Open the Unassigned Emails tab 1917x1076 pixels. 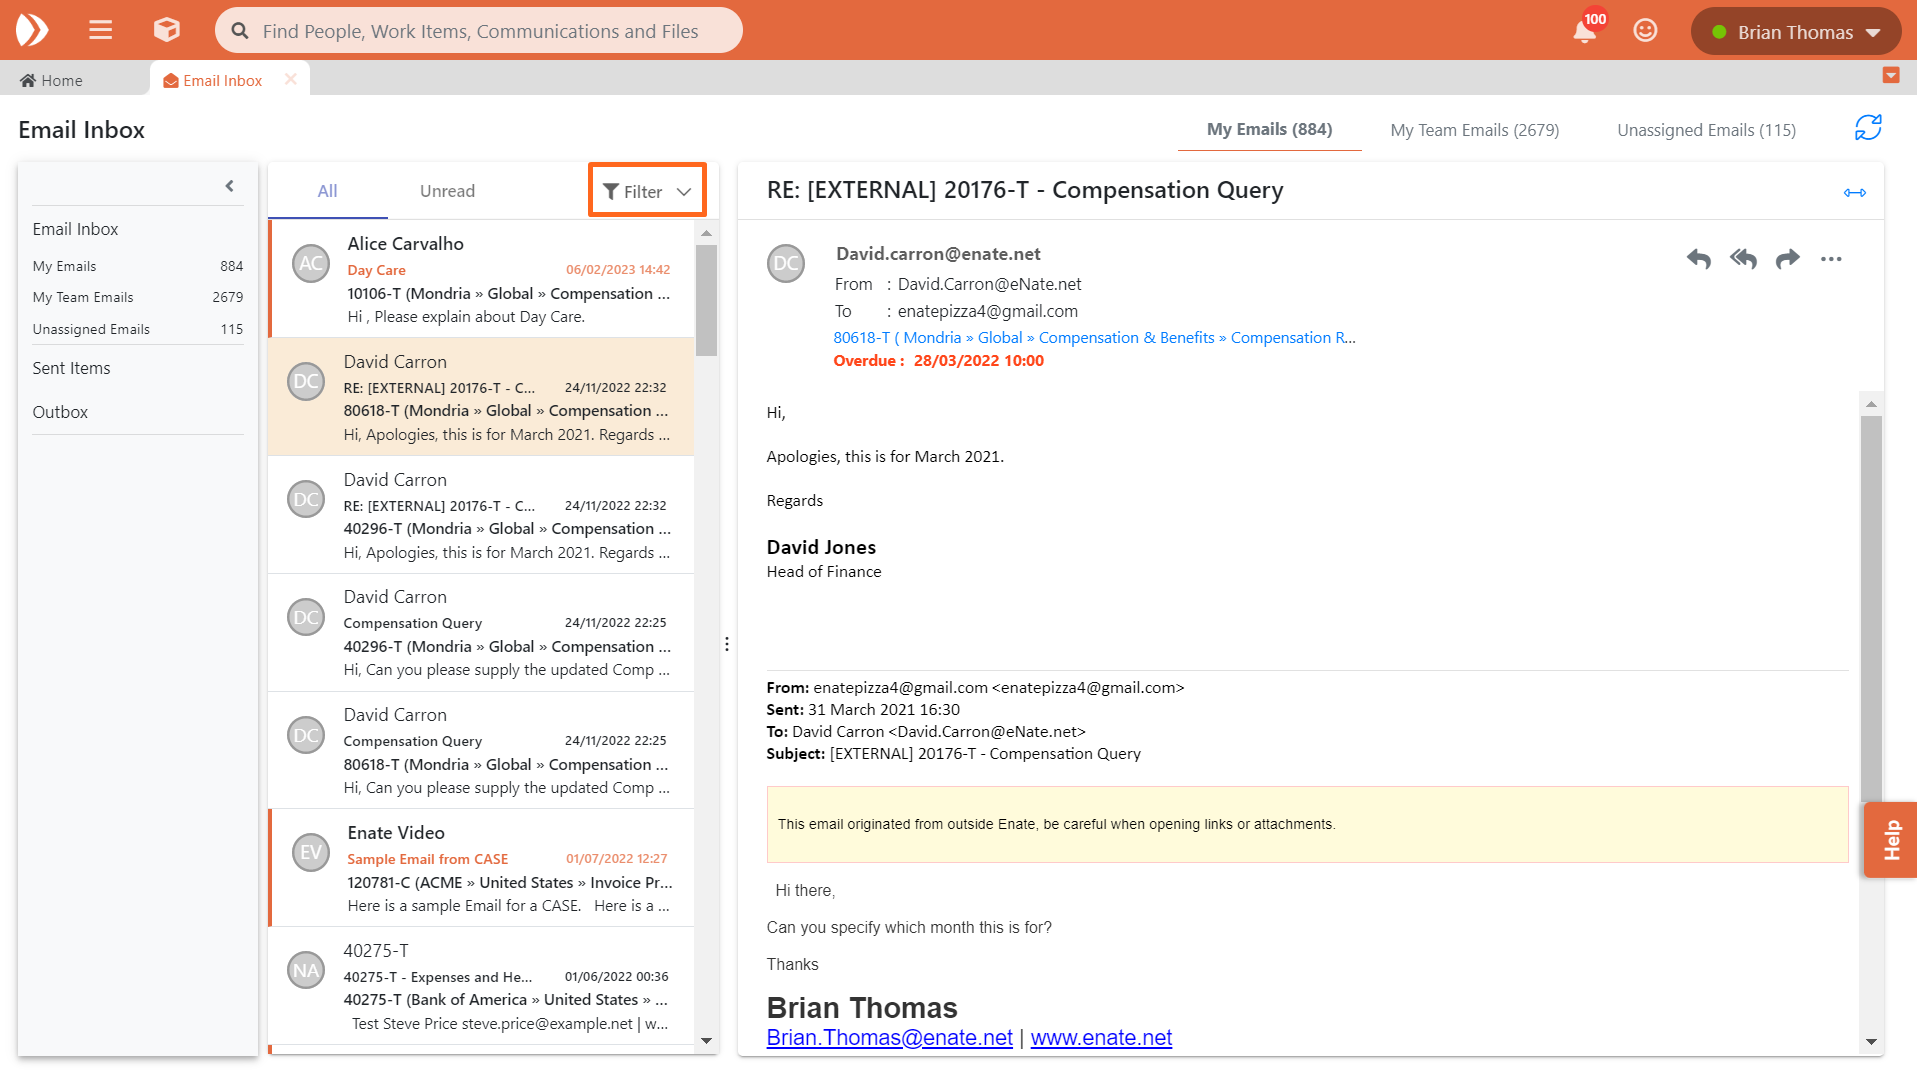(1706, 130)
